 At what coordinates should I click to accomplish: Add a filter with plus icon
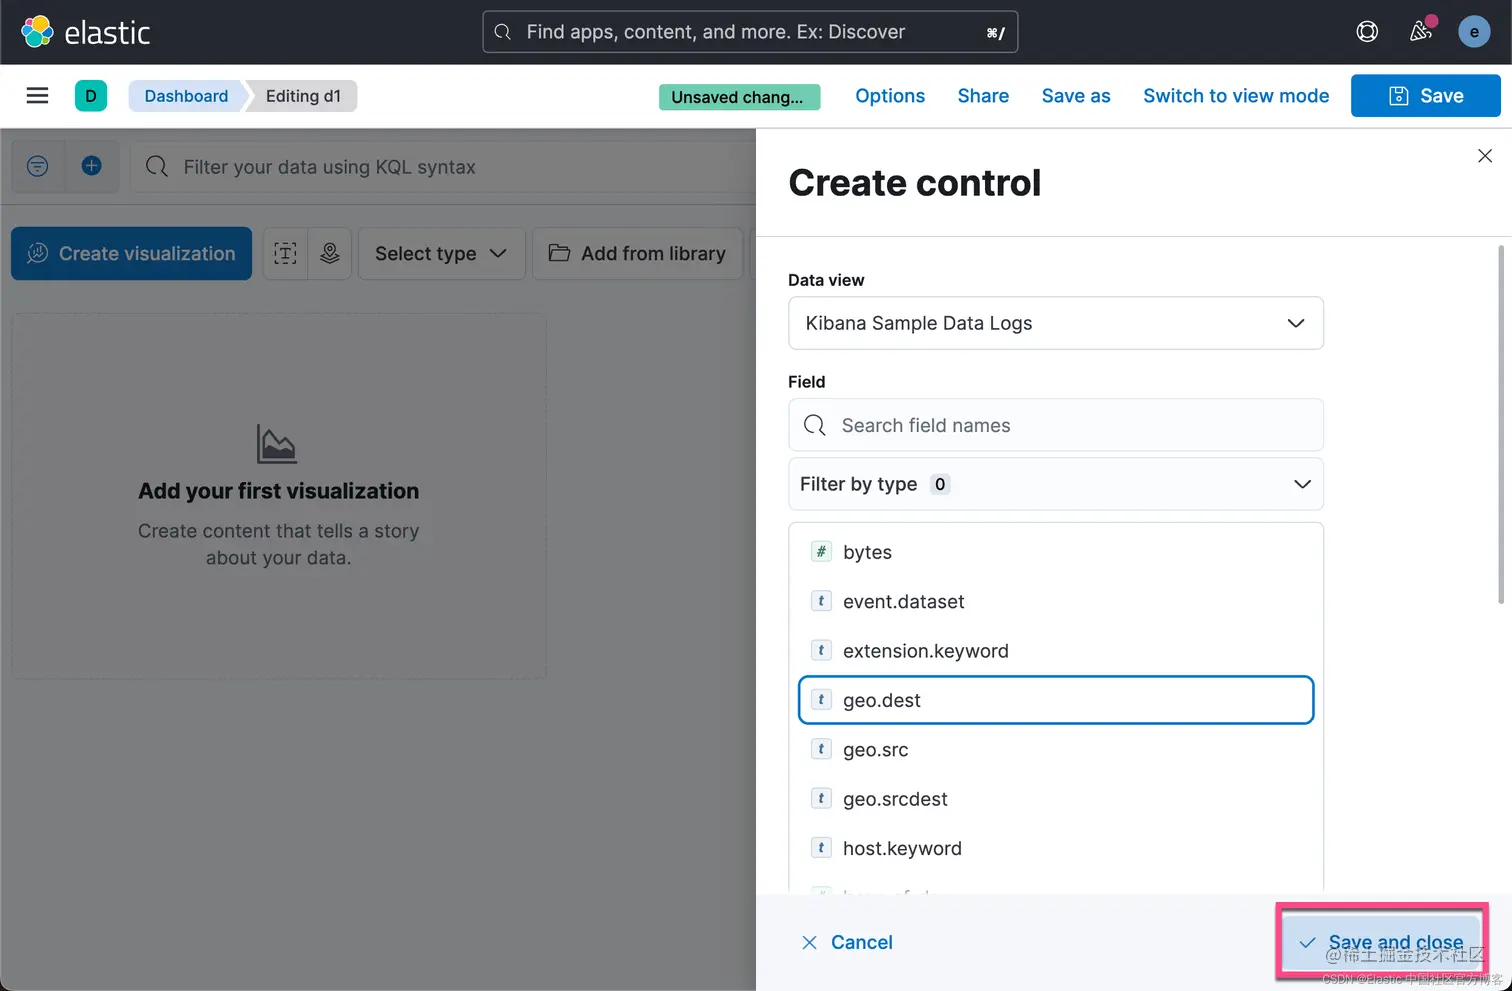click(x=92, y=166)
